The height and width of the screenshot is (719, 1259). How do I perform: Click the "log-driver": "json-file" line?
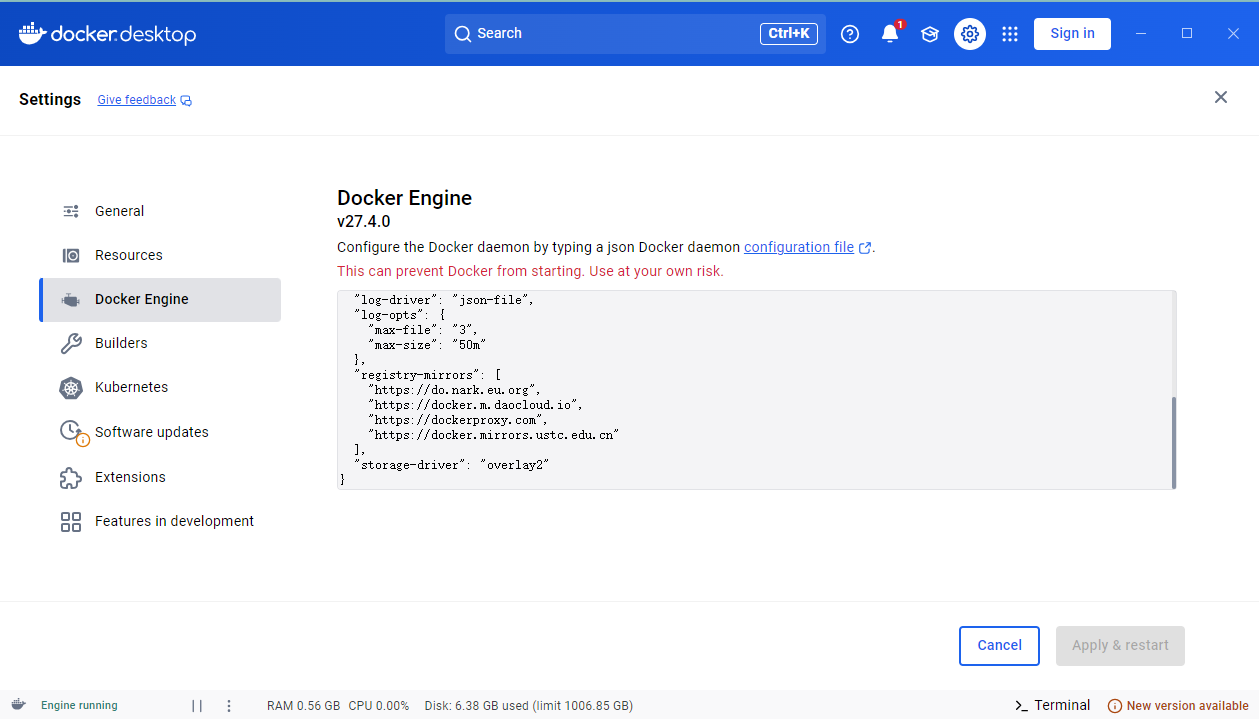pos(445,300)
